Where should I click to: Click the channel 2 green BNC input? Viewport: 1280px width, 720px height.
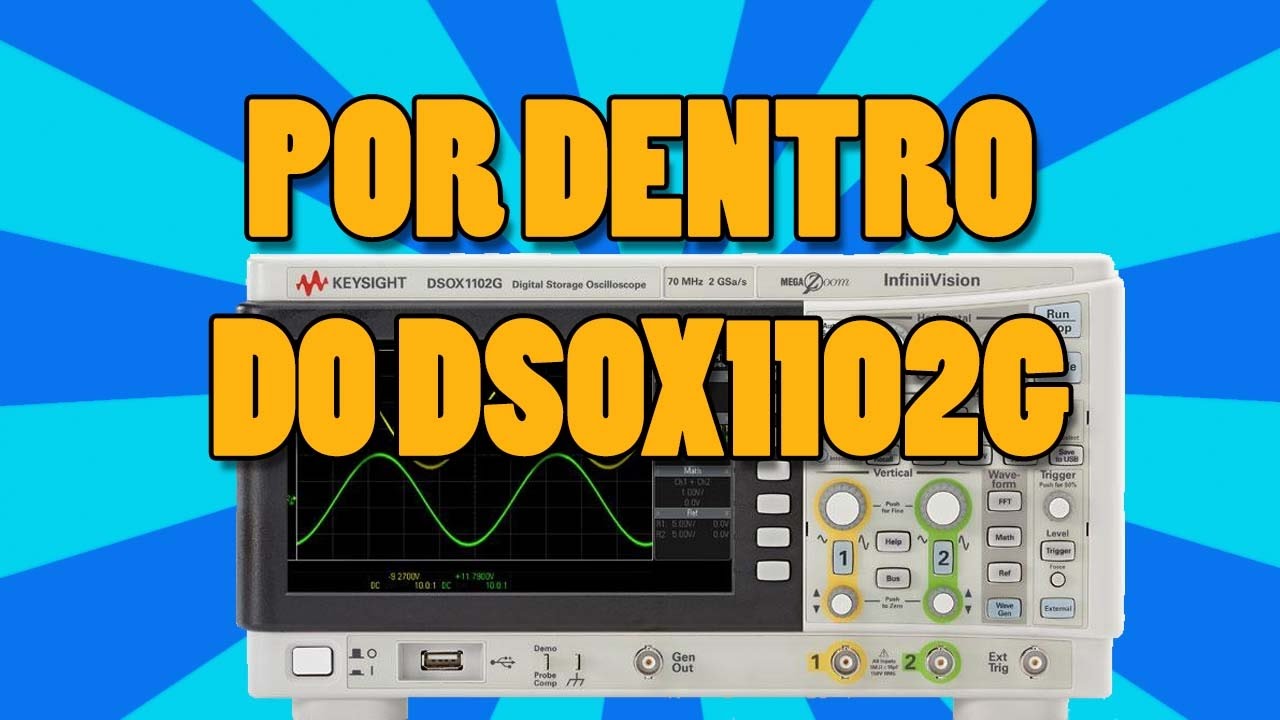click(940, 662)
